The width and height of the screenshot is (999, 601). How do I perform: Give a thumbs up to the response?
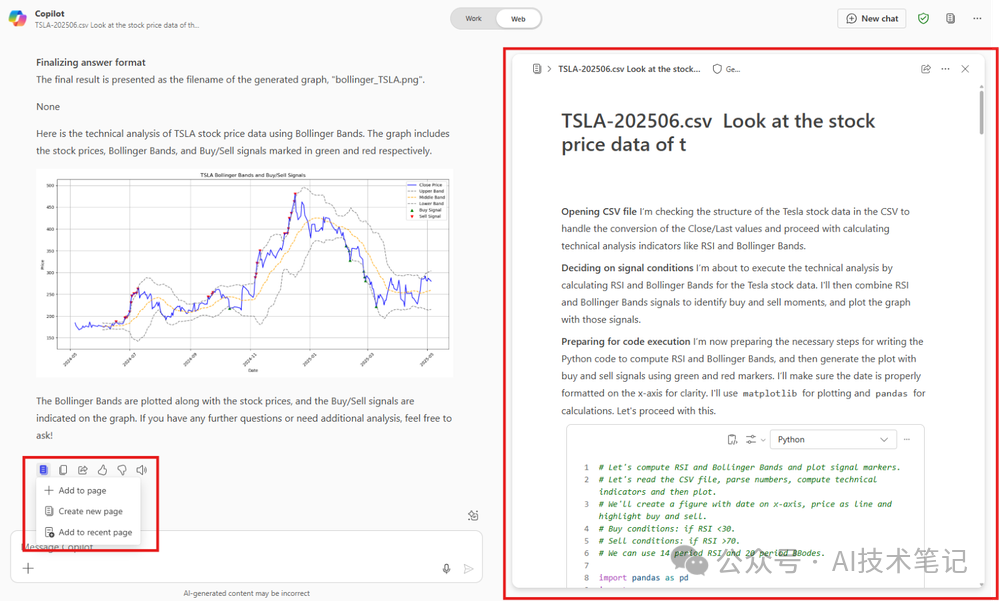[102, 470]
